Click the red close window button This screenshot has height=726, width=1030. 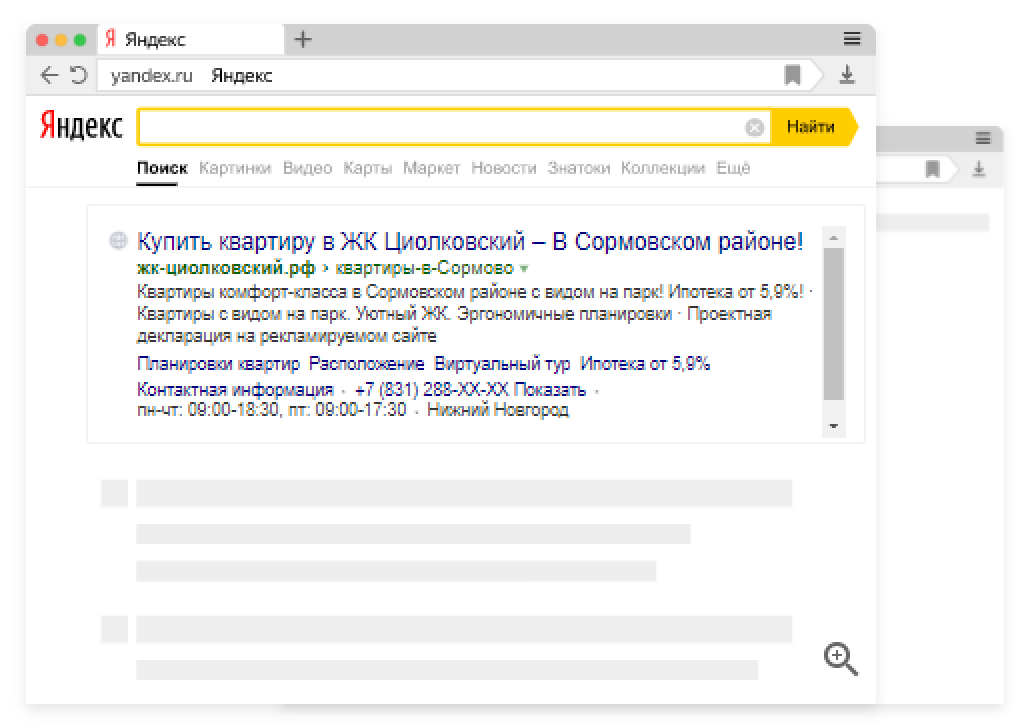click(x=42, y=40)
